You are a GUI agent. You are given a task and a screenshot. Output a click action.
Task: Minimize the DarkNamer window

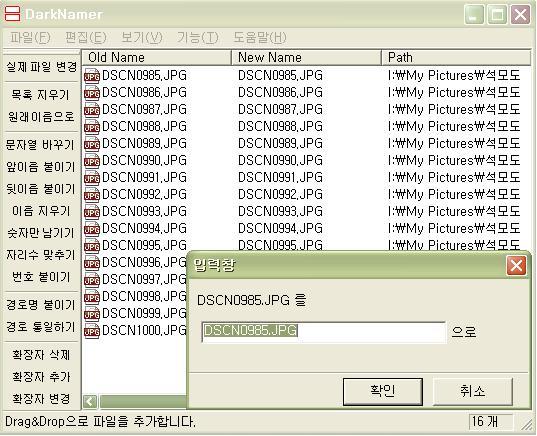tap(474, 15)
